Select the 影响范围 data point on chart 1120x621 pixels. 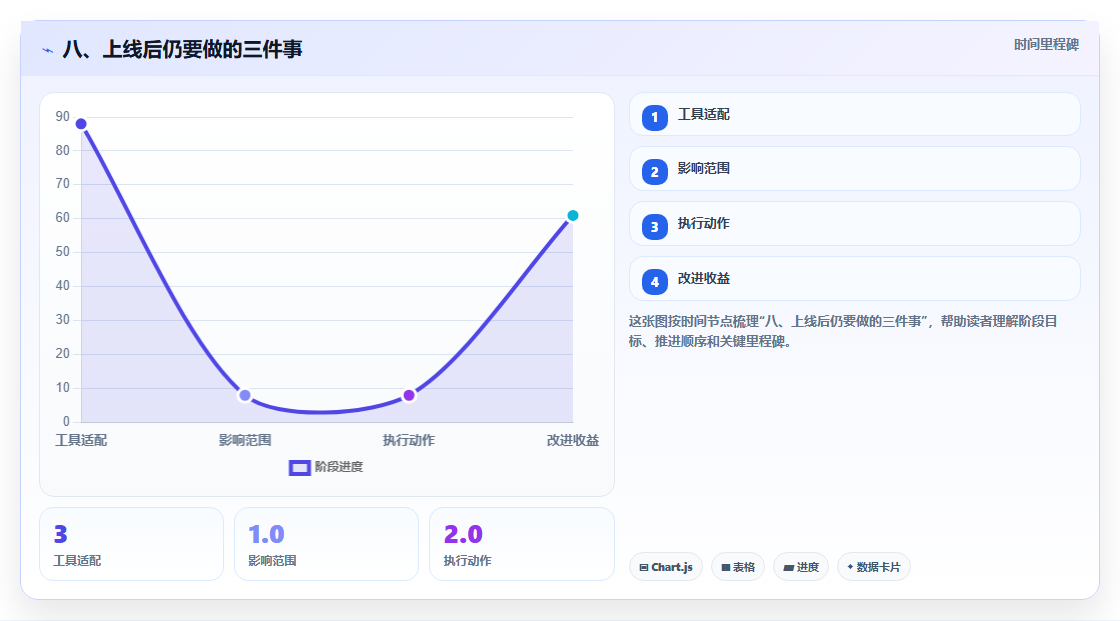(x=245, y=395)
